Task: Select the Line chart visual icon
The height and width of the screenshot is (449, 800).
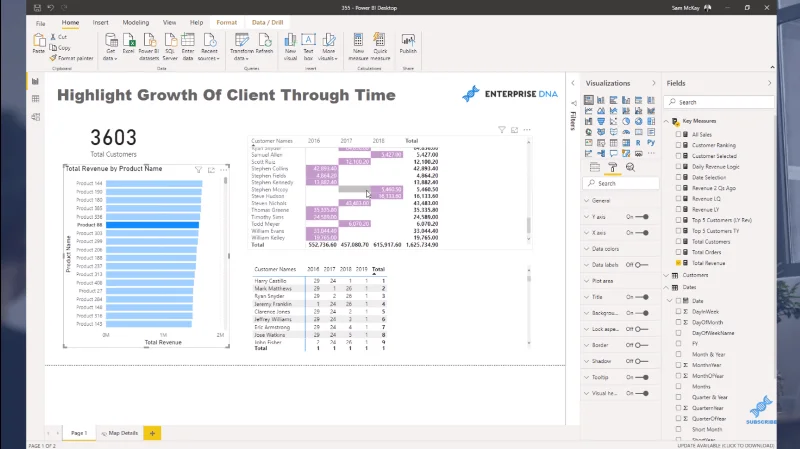Action: tap(589, 111)
